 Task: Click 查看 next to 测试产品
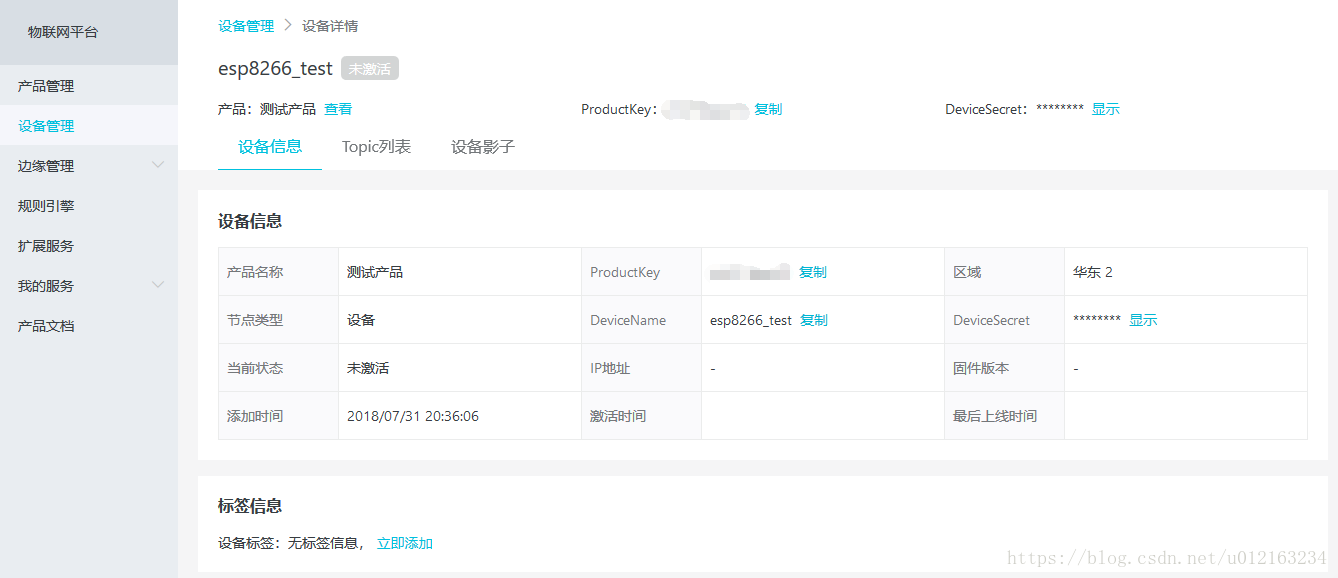338,109
